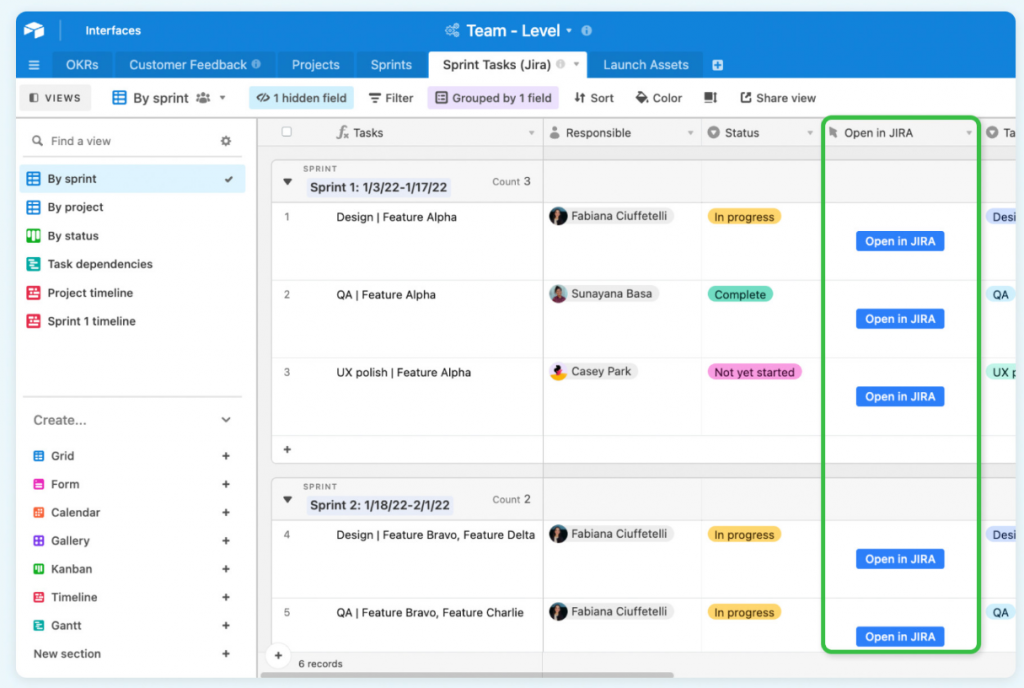
Task: Add a new Grid view with plus icon
Action: 225,456
